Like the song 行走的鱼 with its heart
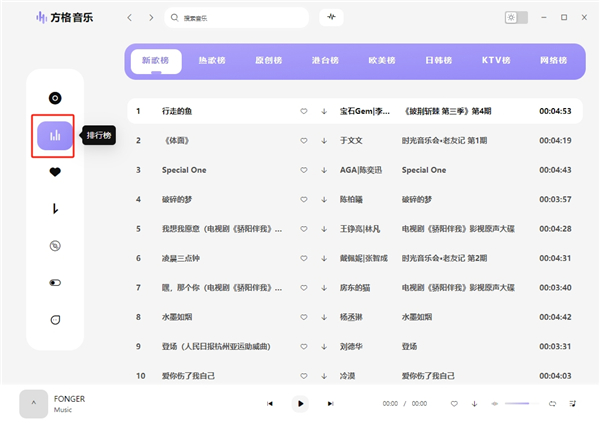This screenshot has height=424, width=600. [304, 111]
